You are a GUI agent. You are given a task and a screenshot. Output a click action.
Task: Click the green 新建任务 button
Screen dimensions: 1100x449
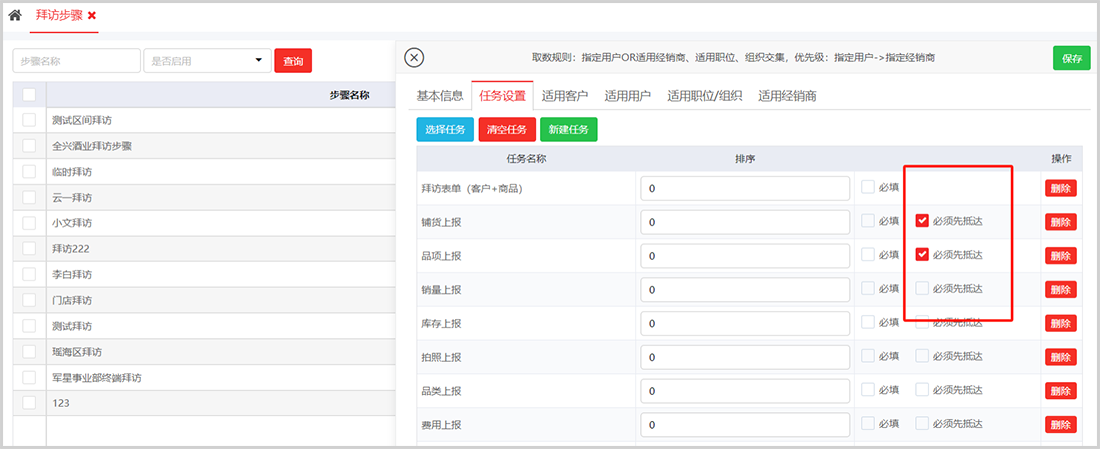click(x=568, y=129)
